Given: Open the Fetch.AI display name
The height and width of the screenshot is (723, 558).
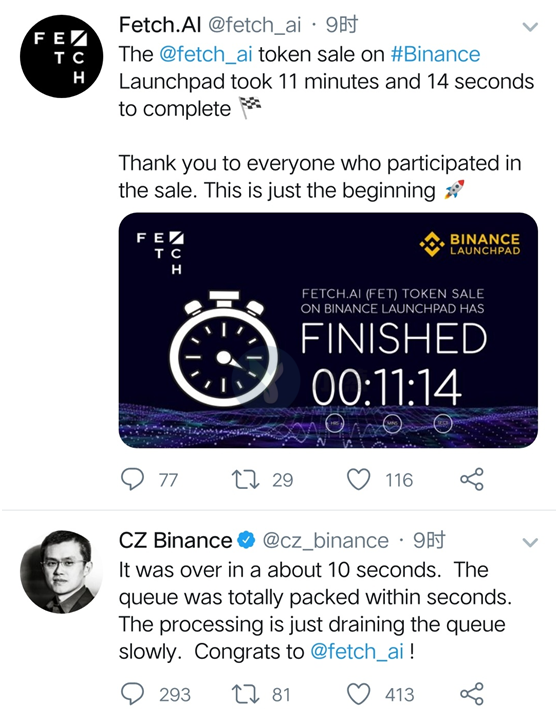Looking at the screenshot, I should click(160, 24).
